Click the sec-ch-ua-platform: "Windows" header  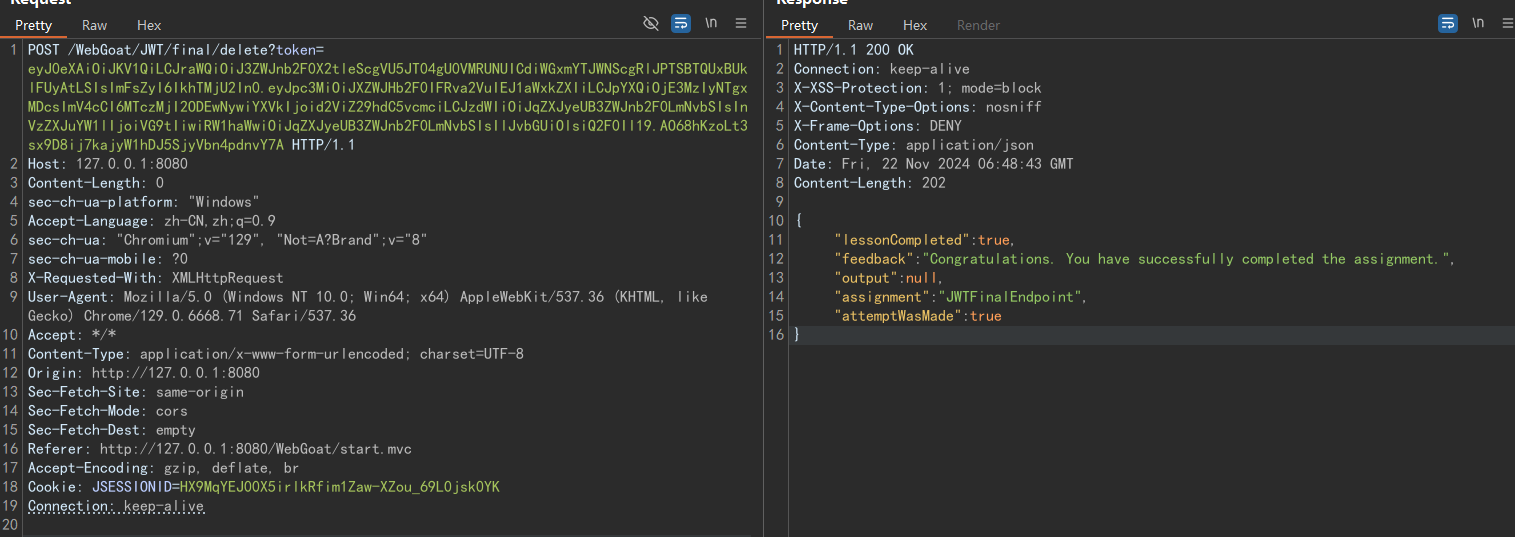tap(144, 202)
